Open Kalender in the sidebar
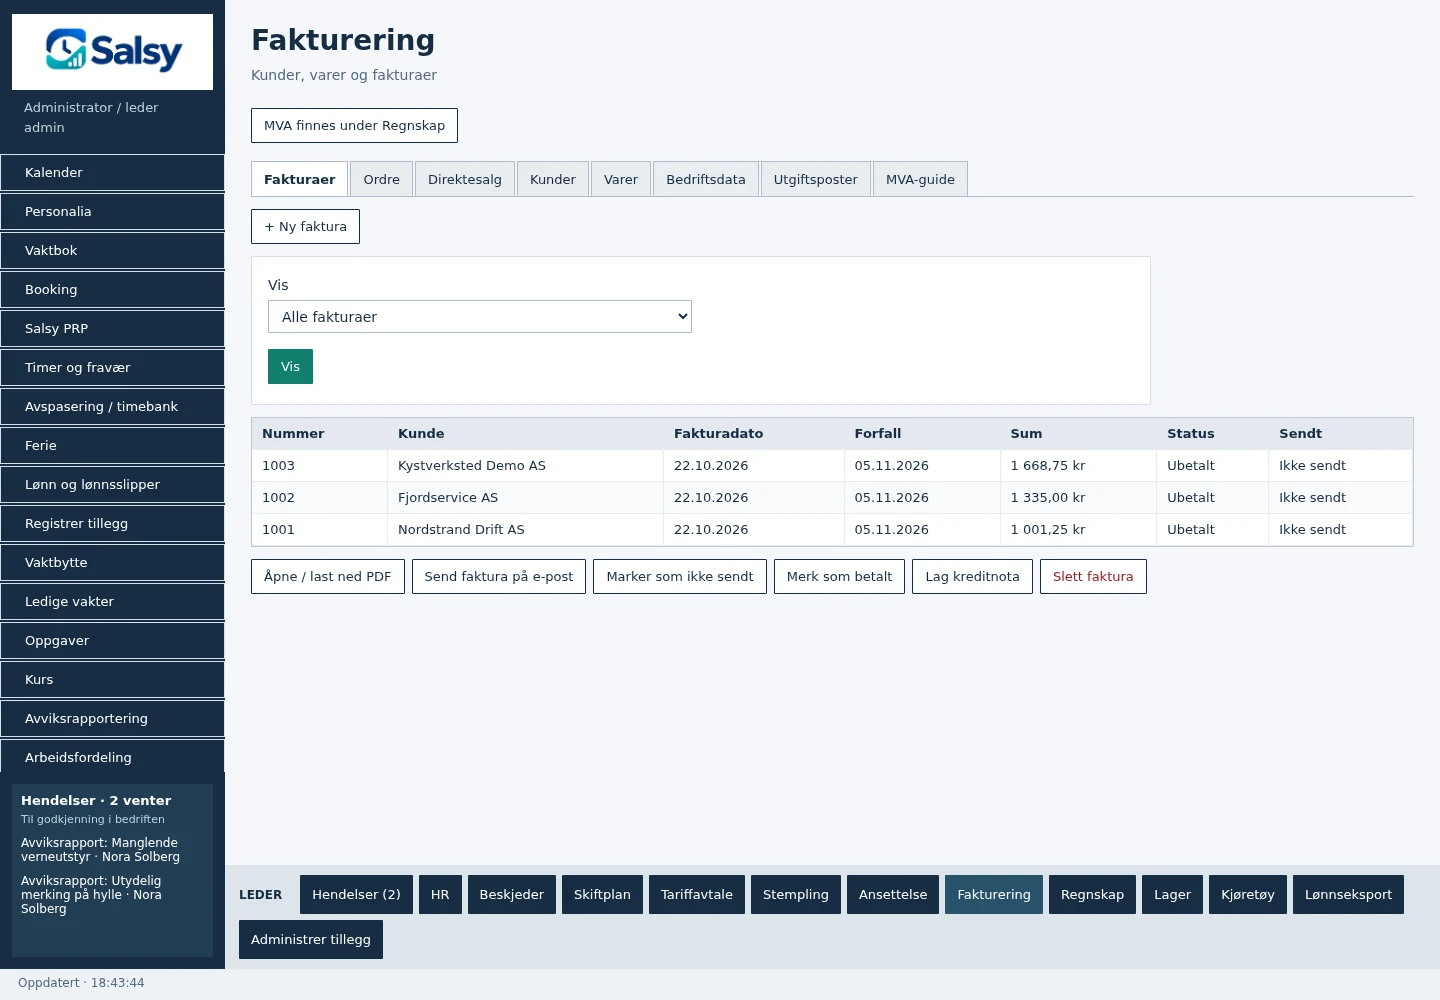 click(x=112, y=172)
